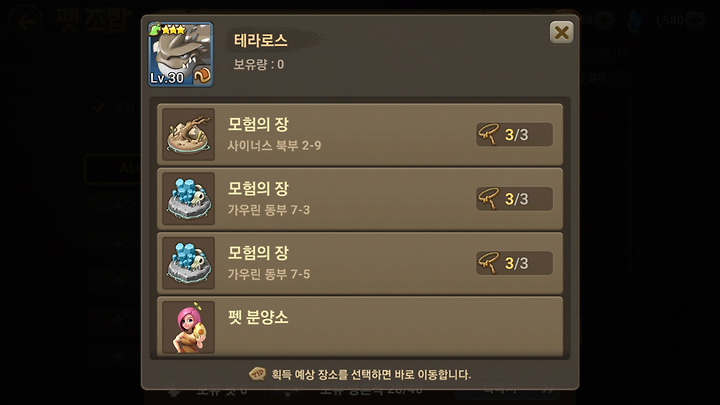The width and height of the screenshot is (720, 405).
Task: Tap the lasso 3/3 counter for 7-3
Action: point(514,199)
